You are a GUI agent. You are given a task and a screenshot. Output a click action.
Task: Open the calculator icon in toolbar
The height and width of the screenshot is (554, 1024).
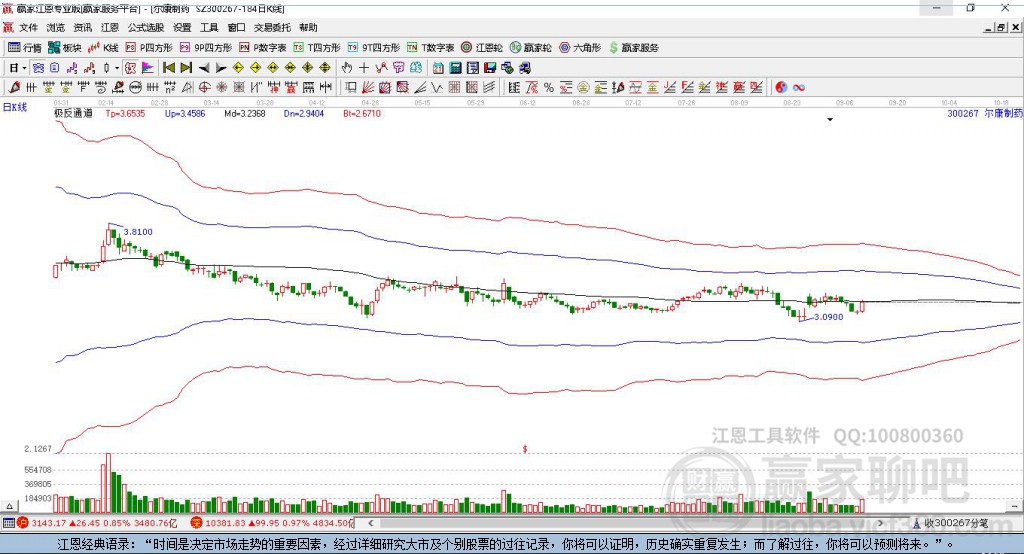[x=455, y=68]
